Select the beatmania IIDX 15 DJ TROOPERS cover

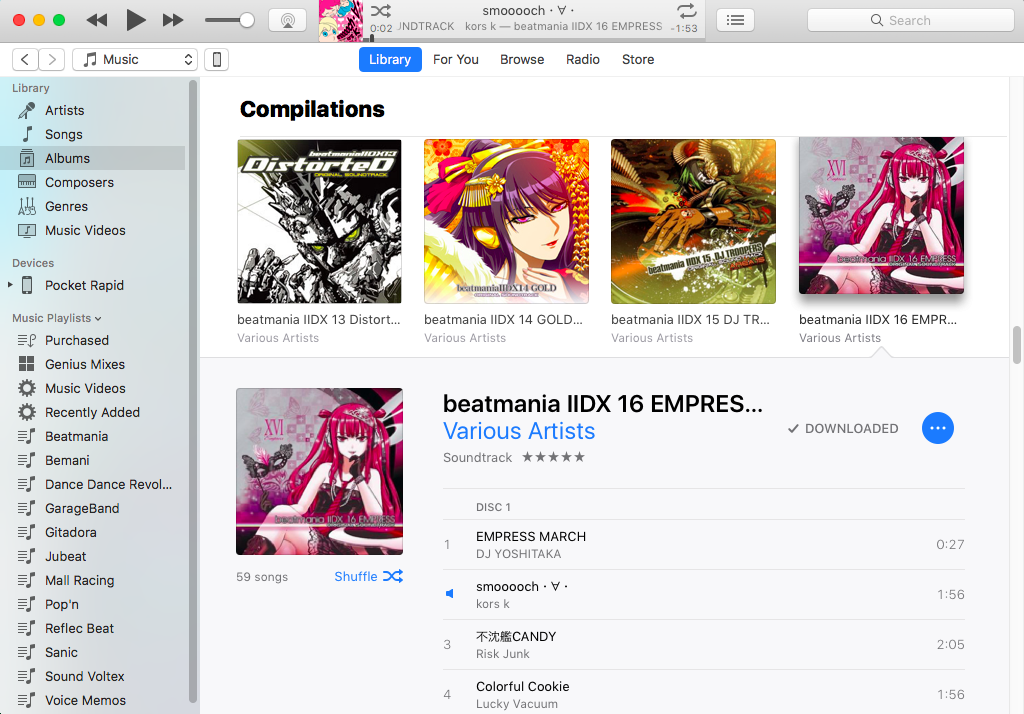(694, 221)
